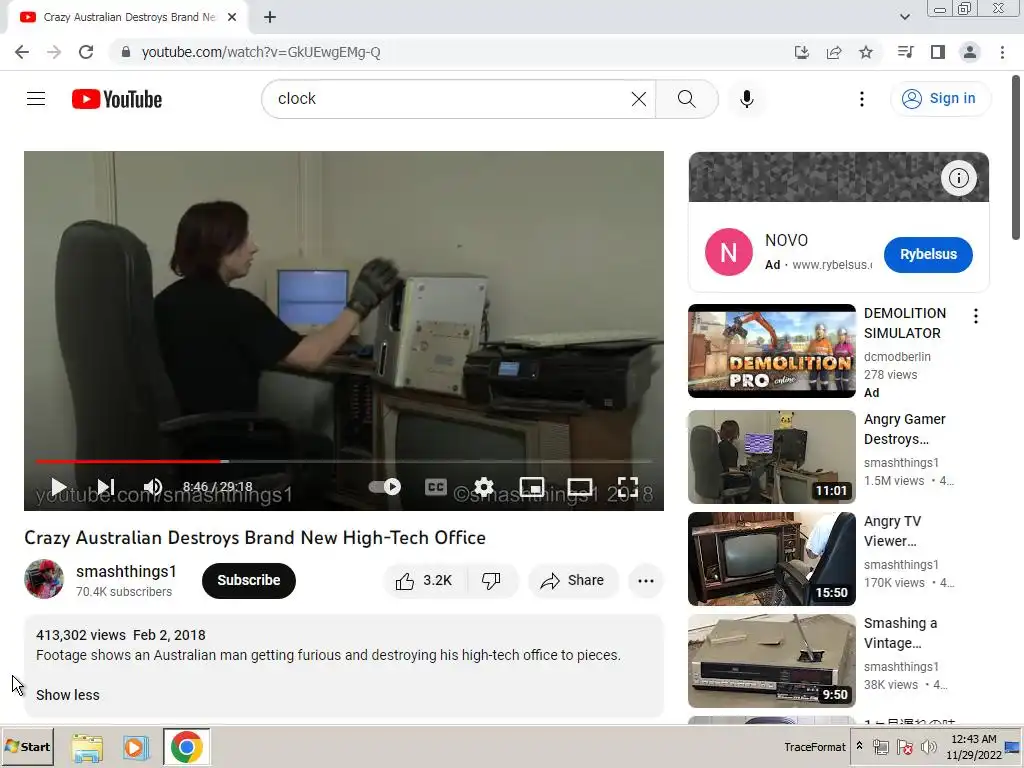Go forward in browser
Image resolution: width=1024 pixels, height=768 pixels.
pos(54,52)
